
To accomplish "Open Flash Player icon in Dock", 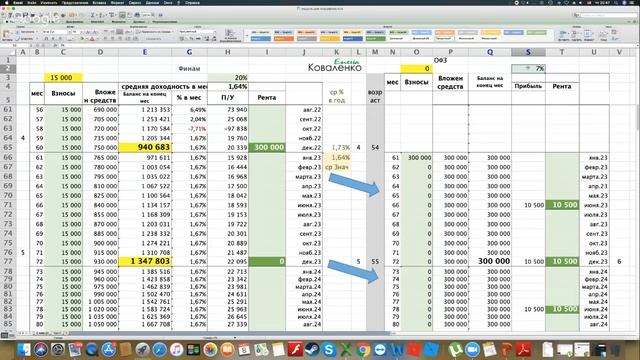I will click(295, 350).
